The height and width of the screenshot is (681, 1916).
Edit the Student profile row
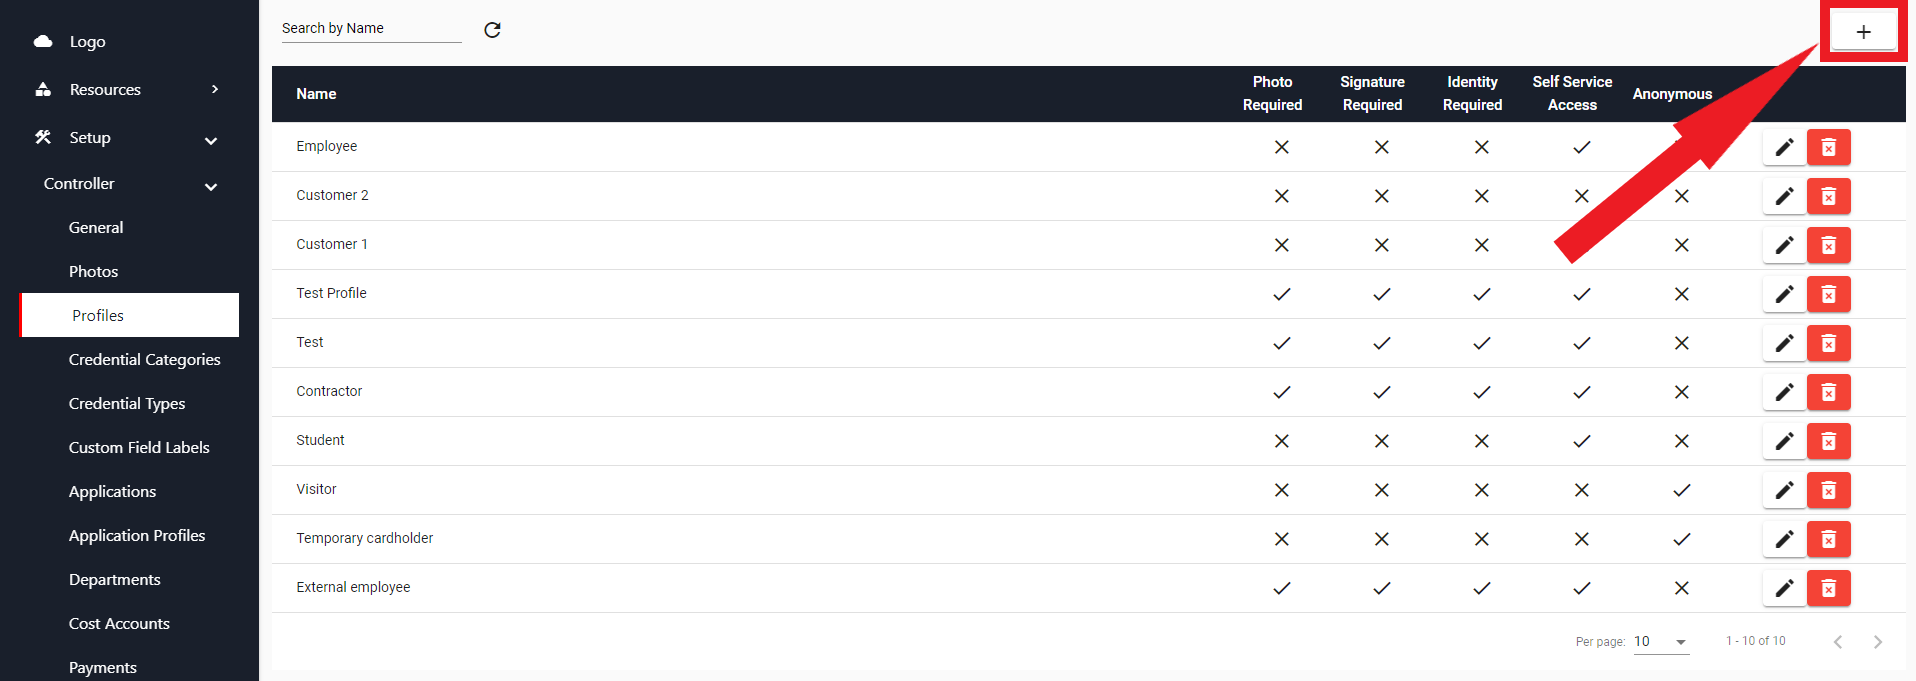[1784, 441]
